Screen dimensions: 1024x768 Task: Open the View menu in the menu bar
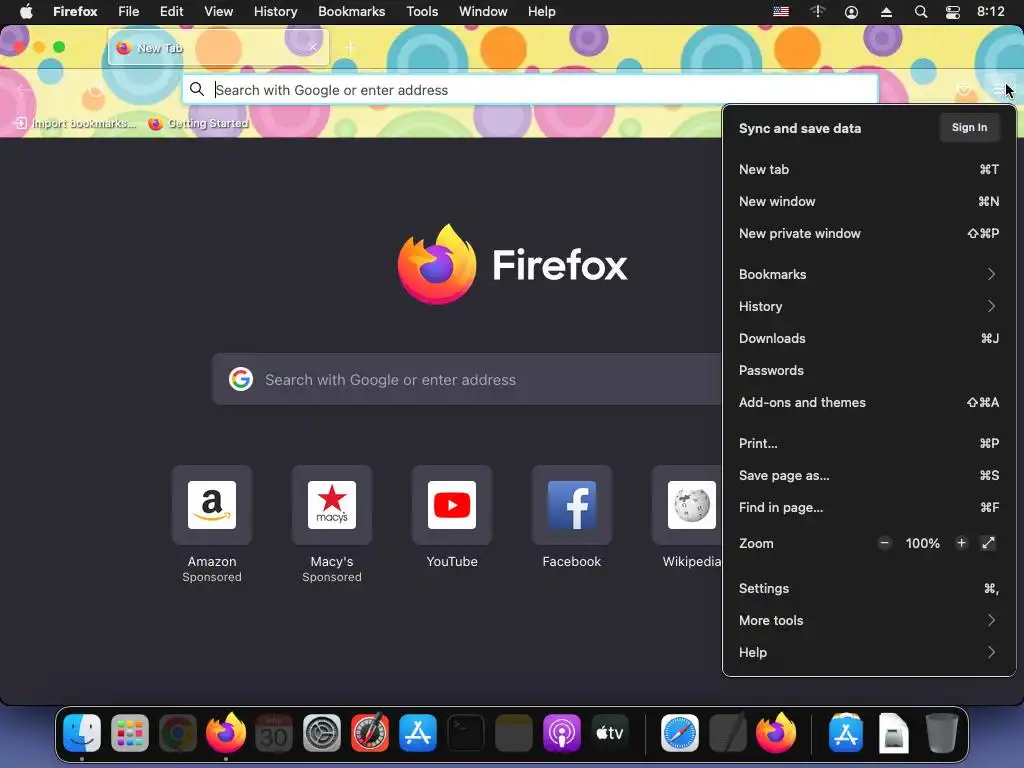click(x=218, y=12)
